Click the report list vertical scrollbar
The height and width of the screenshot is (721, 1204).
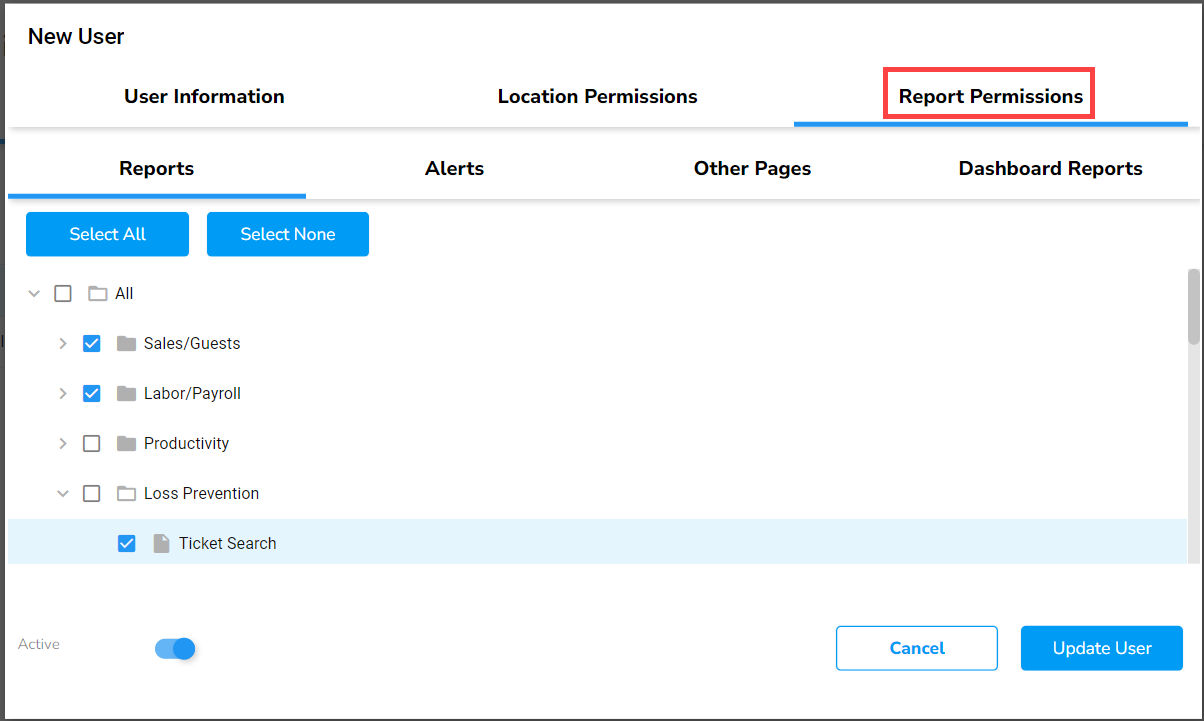click(1193, 307)
